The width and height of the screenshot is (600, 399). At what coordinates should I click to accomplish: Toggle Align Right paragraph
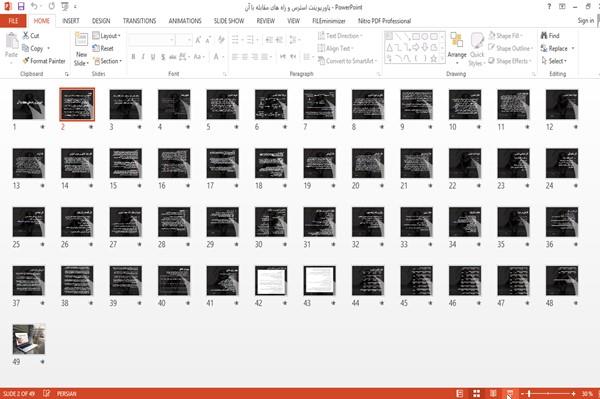pos(254,57)
